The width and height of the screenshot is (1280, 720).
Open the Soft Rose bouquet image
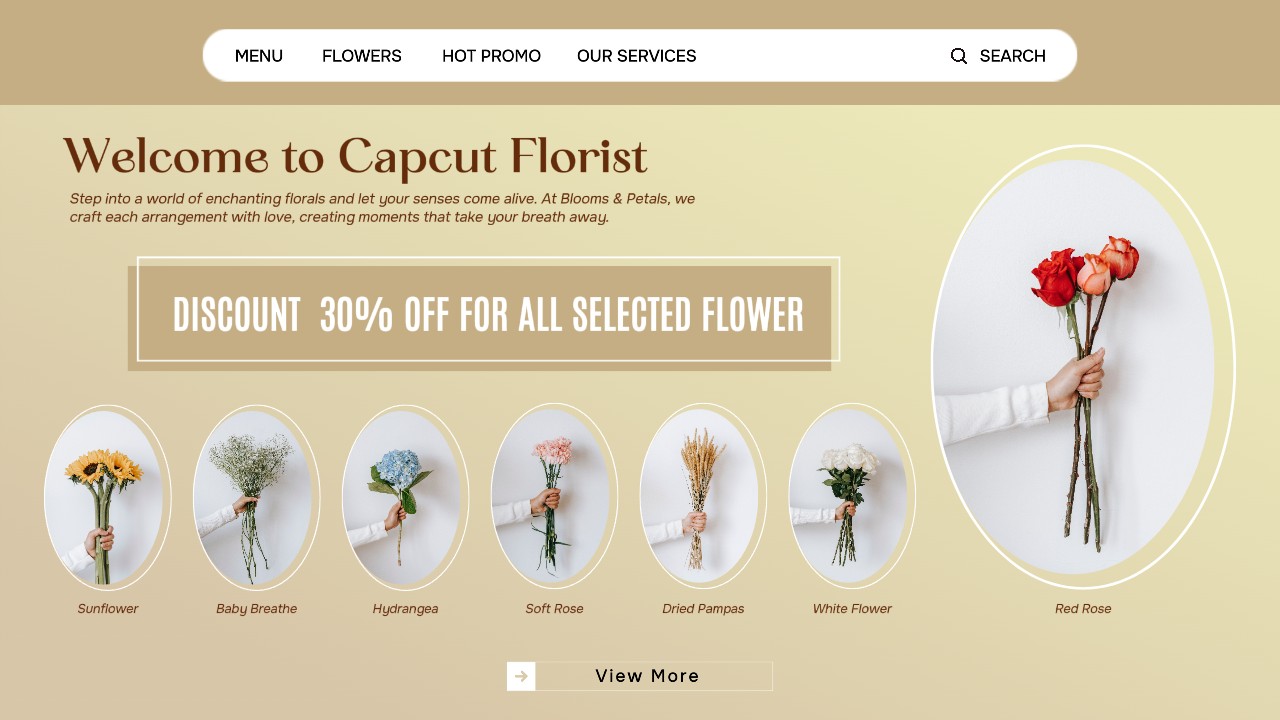[554, 496]
